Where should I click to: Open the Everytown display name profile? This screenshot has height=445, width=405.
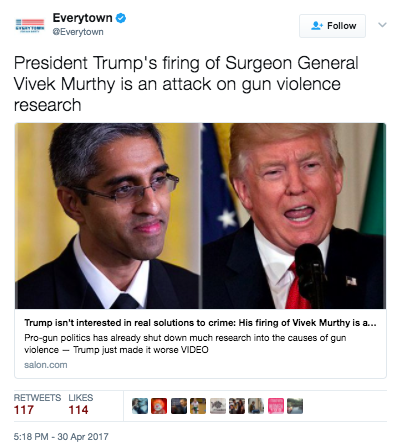[x=82, y=18]
